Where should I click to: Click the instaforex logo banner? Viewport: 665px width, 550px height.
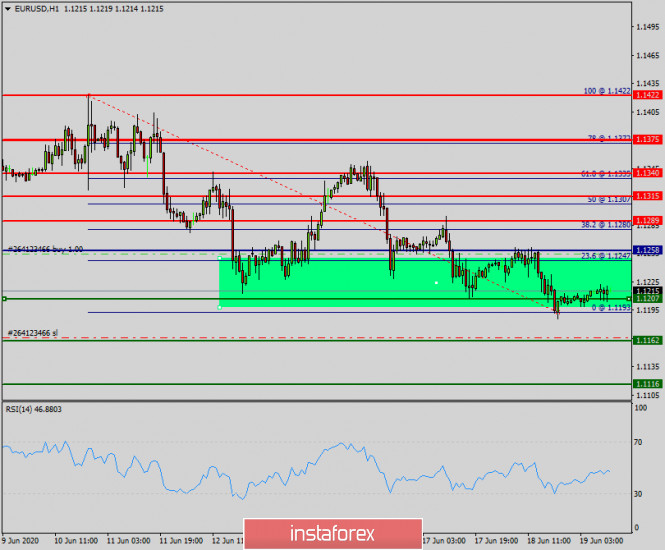(333, 534)
